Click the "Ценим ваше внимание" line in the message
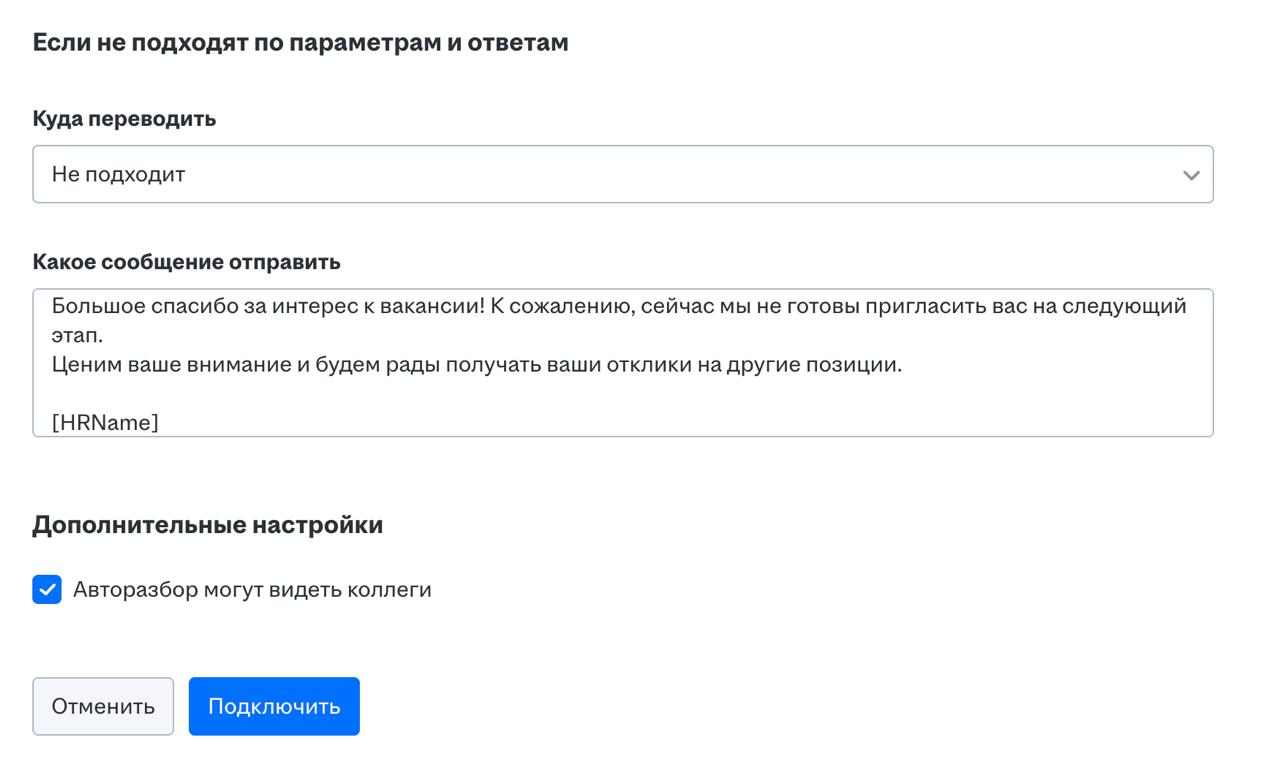Screen dimensions: 1280x784 click(476, 364)
